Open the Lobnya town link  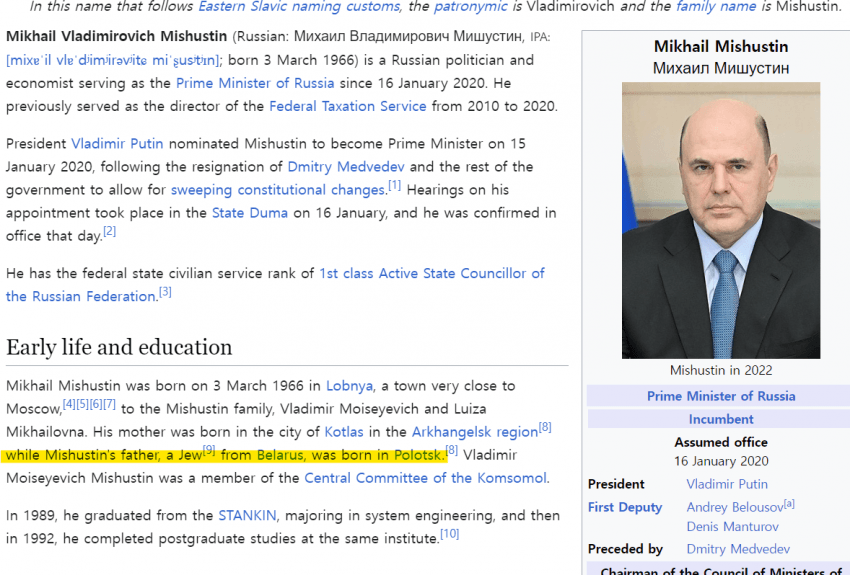coord(350,386)
